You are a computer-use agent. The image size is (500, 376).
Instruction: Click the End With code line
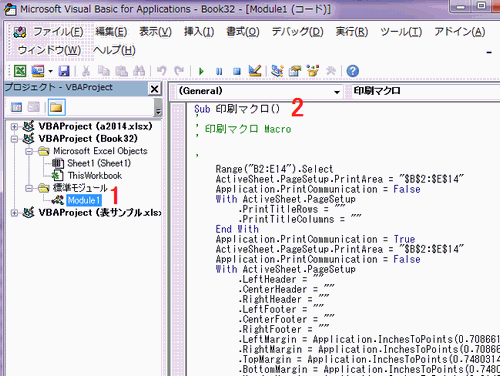[x=237, y=229]
